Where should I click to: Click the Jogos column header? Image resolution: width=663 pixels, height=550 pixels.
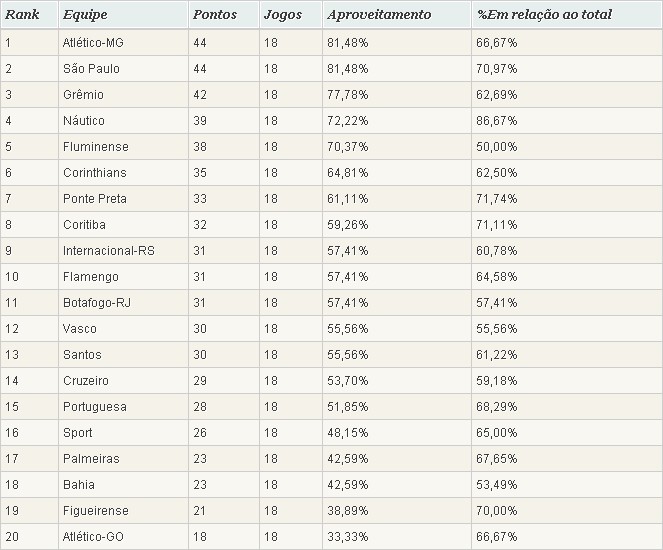tap(281, 15)
